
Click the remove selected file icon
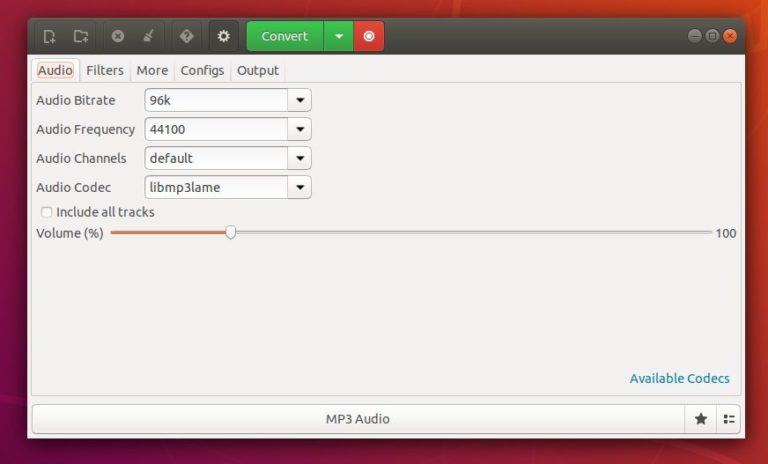118,36
